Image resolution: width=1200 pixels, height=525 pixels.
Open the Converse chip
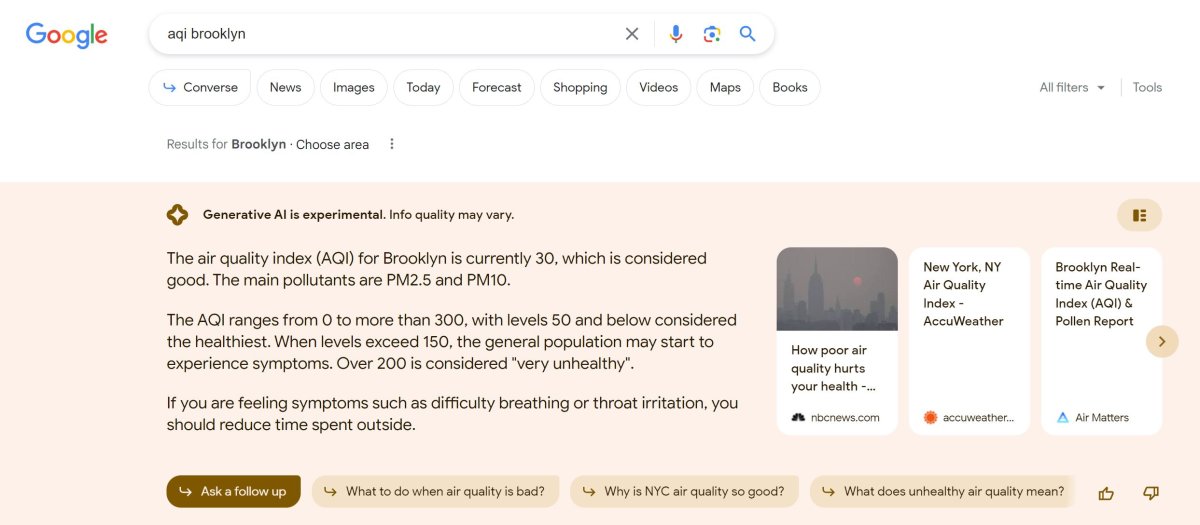tap(200, 88)
